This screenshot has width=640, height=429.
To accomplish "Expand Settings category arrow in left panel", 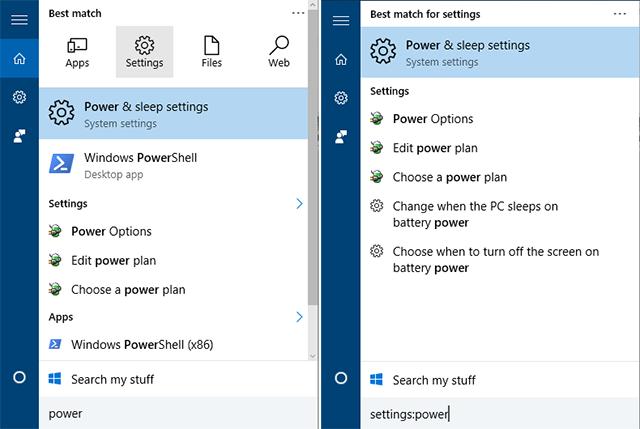I will tap(299, 203).
